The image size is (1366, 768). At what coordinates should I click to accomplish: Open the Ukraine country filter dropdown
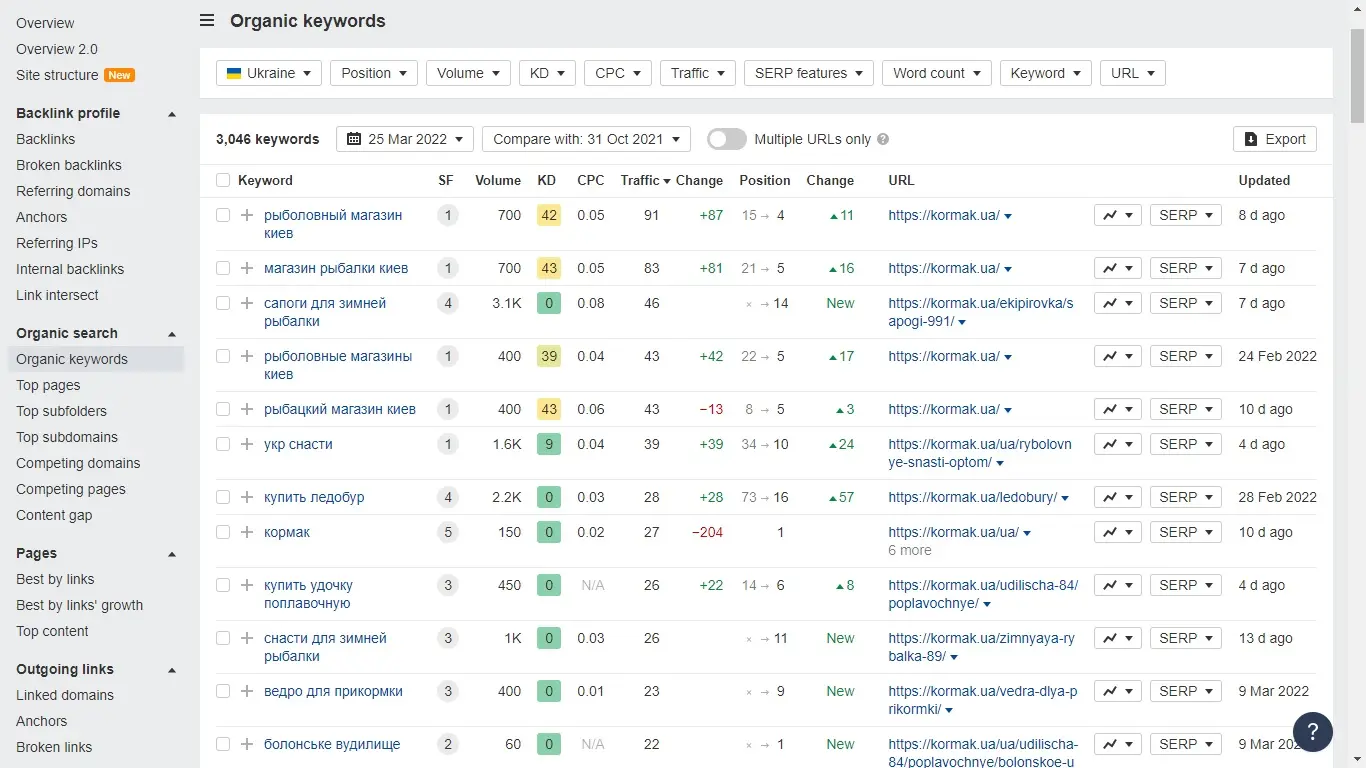[269, 73]
